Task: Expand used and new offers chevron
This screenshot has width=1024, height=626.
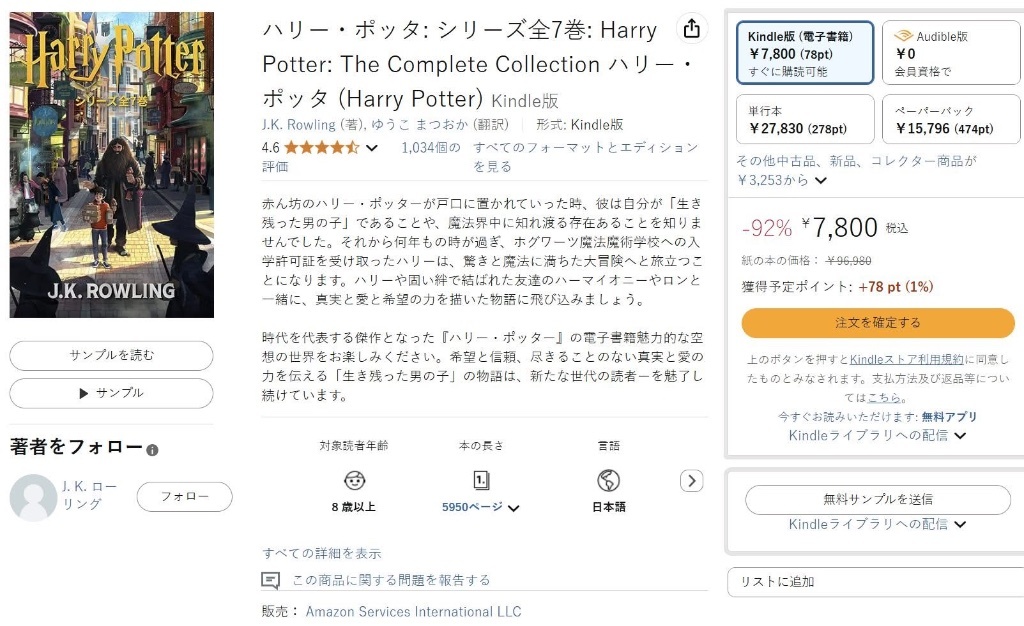Action: click(821, 181)
